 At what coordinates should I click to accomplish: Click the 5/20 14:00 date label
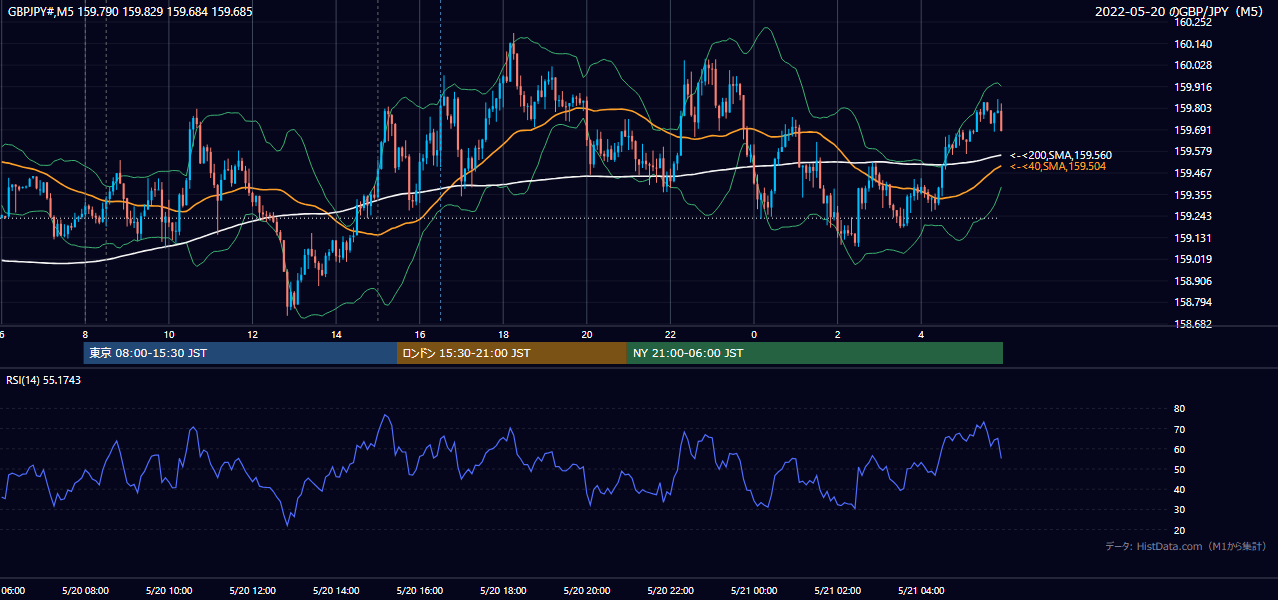(336, 591)
